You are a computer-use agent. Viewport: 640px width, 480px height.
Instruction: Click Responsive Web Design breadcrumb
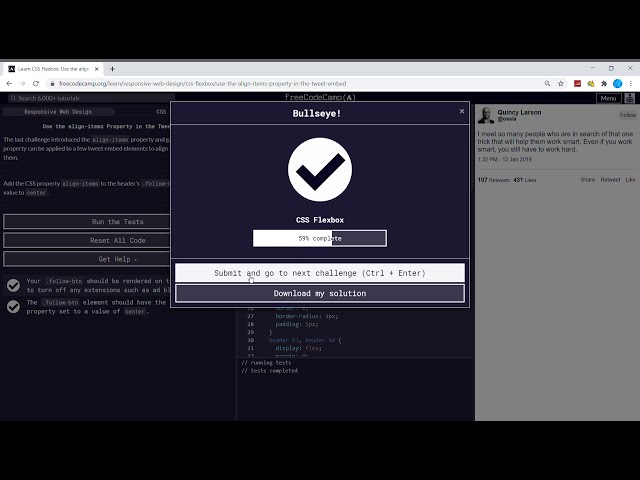coord(58,112)
